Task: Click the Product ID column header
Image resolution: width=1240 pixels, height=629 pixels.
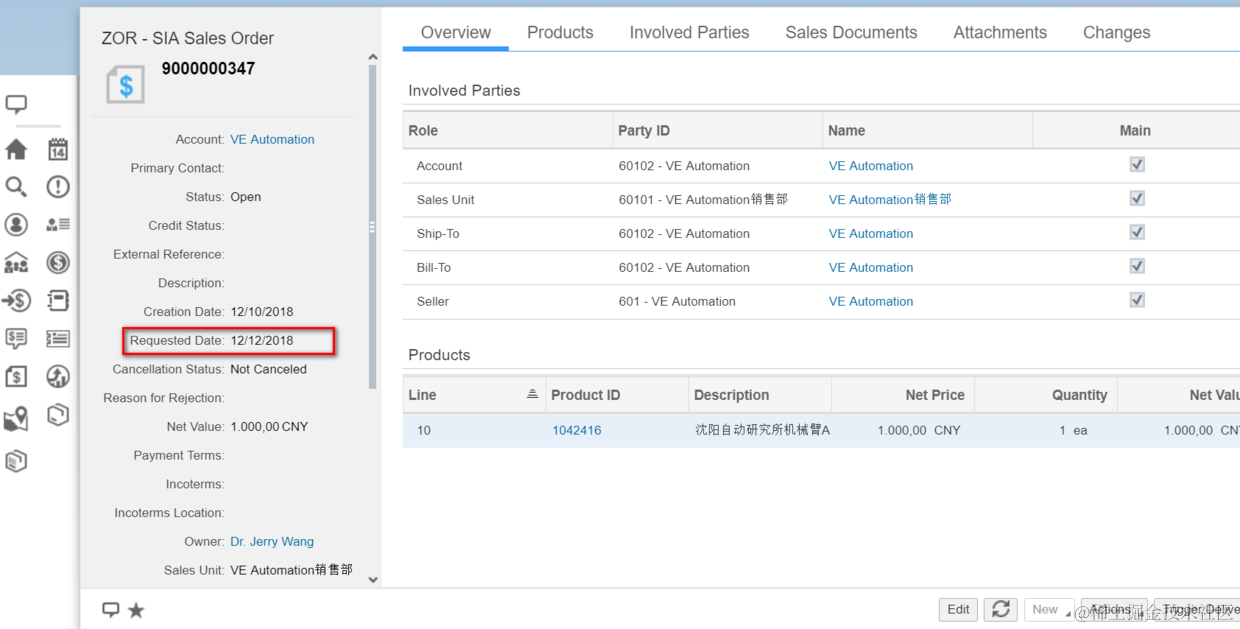Action: (x=618, y=395)
